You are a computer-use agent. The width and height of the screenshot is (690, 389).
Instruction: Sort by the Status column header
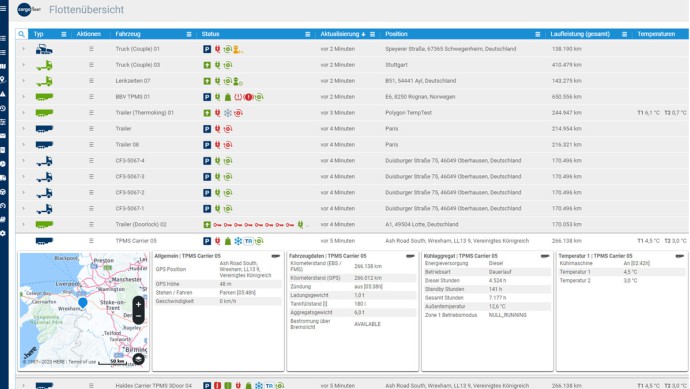pyautogui.click(x=210, y=34)
